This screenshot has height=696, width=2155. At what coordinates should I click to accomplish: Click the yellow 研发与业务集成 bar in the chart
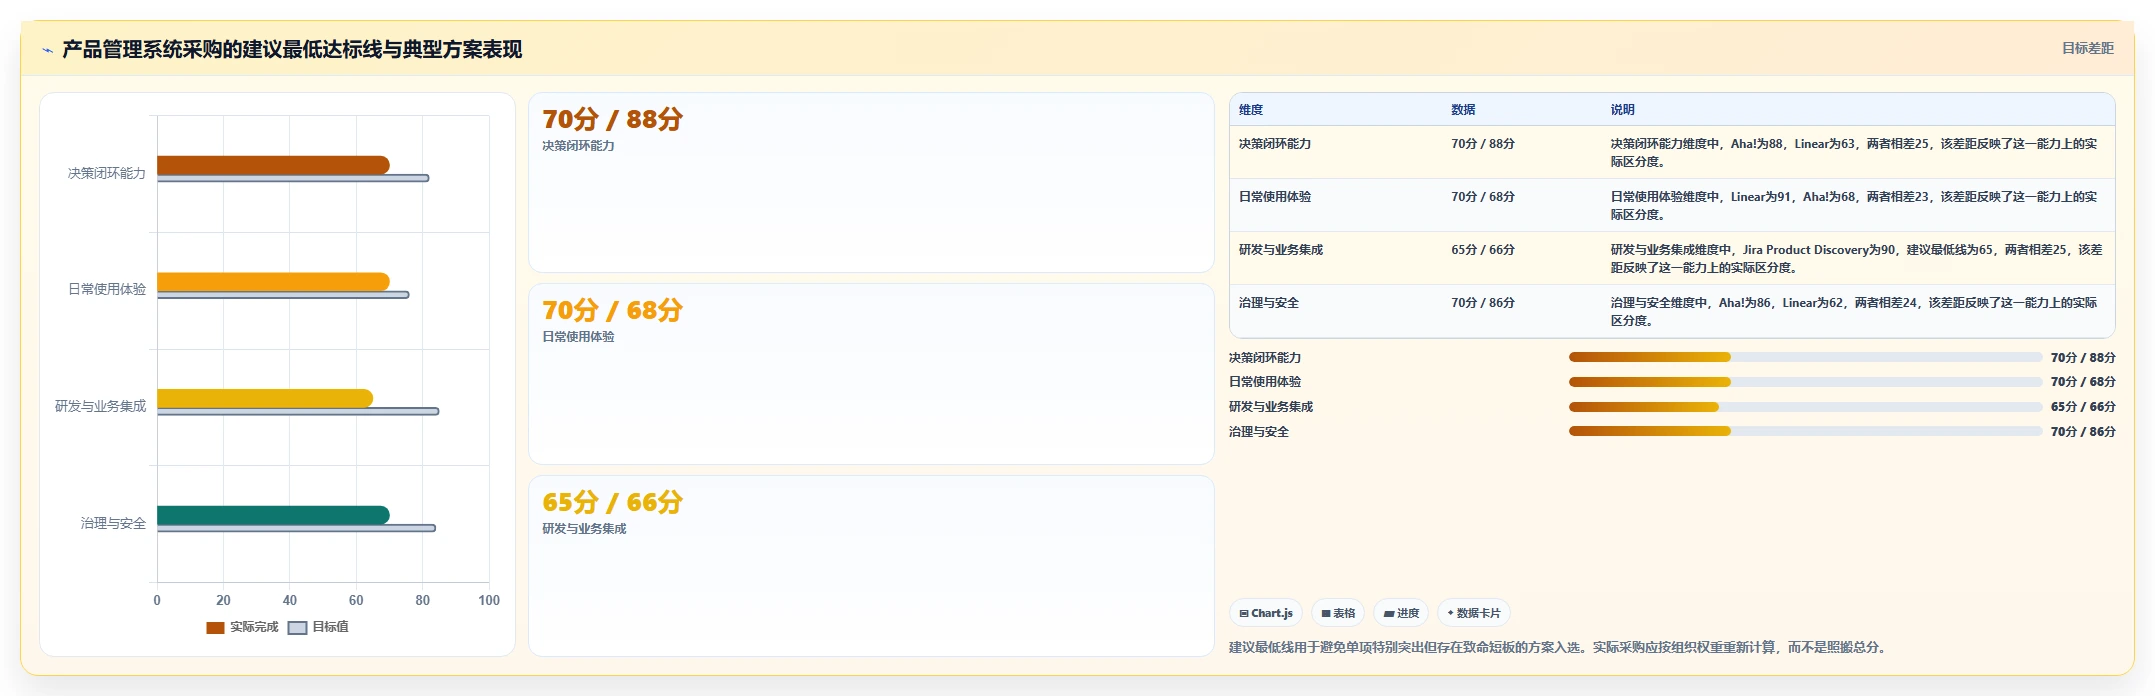coord(265,398)
